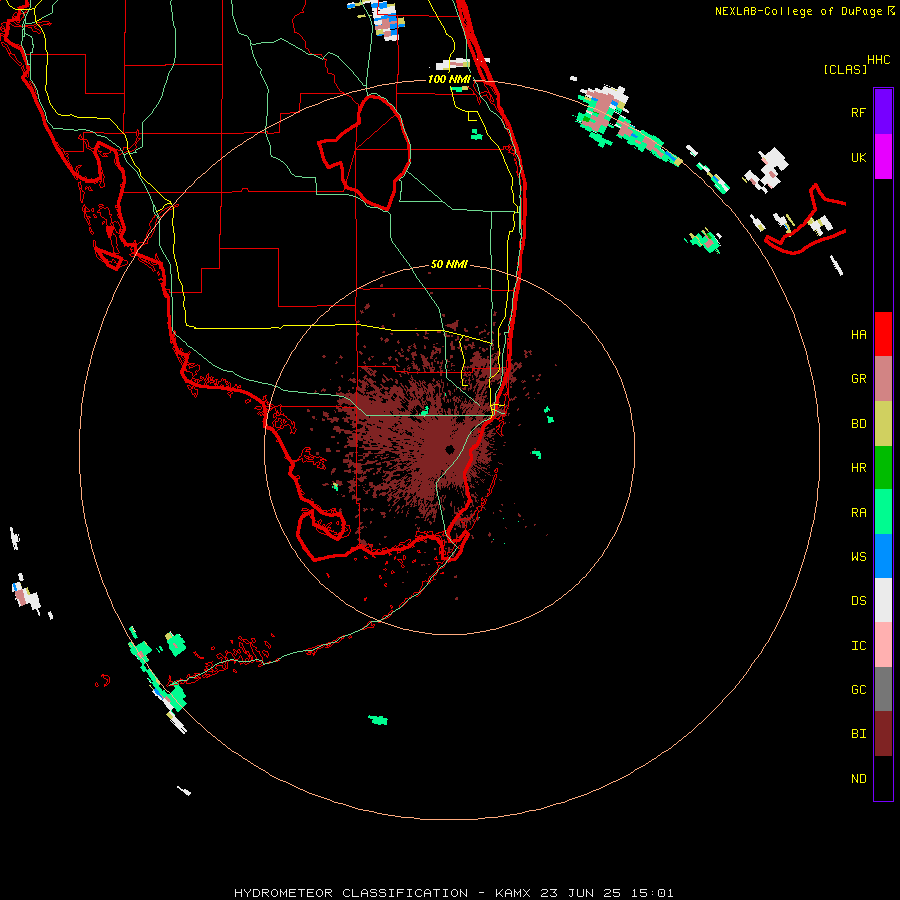Click the WS legend label
This screenshot has width=900, height=900.
[858, 557]
